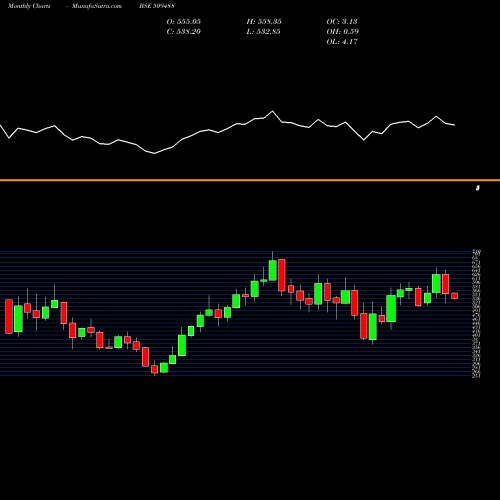Select the low value 'L: 532.85'
The image size is (500, 500).
pos(263,31)
